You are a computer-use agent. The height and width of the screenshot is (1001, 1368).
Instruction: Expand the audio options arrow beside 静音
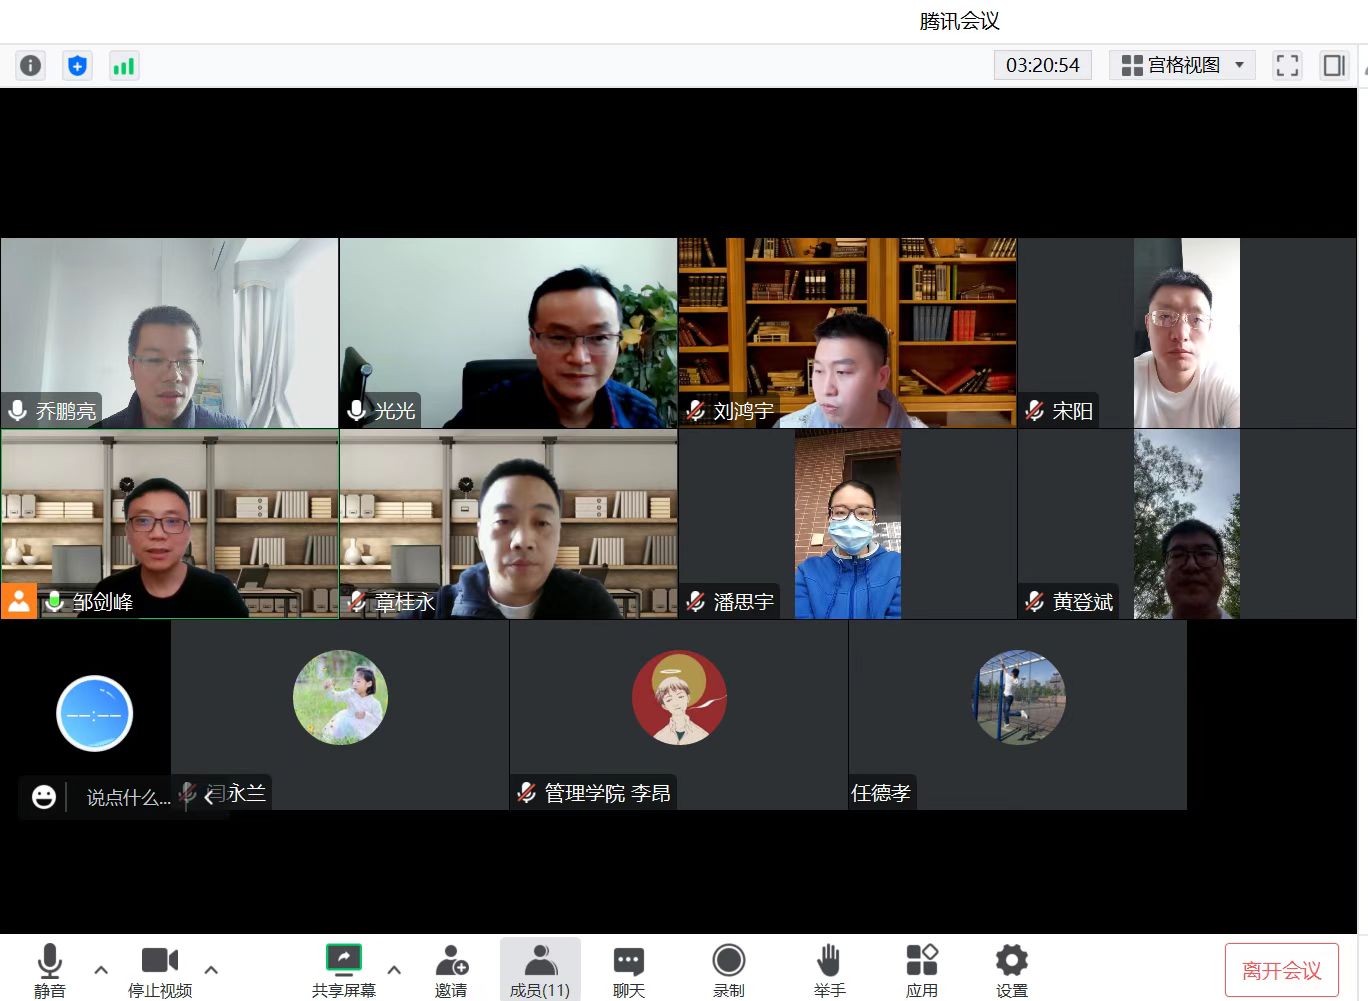pos(101,969)
